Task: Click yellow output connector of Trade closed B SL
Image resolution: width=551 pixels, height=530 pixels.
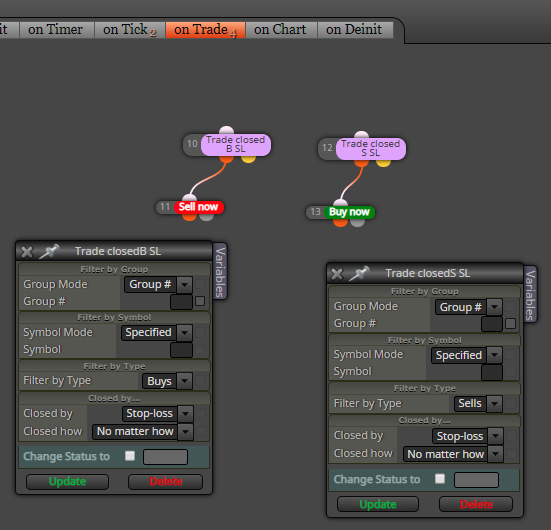Action: 248,159
